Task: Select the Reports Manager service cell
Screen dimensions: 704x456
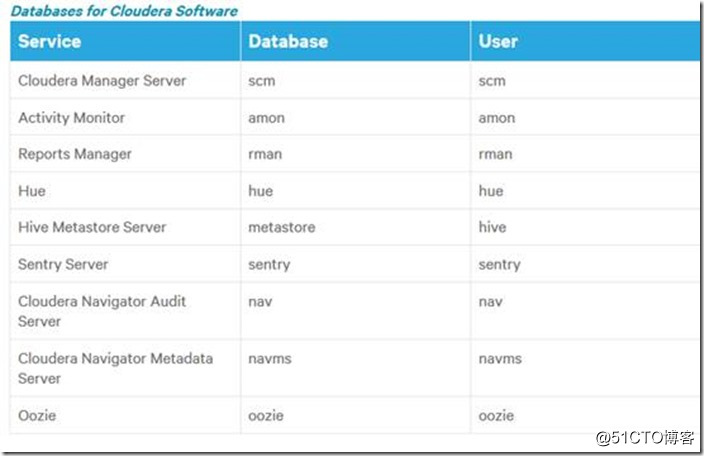Action: coord(125,154)
